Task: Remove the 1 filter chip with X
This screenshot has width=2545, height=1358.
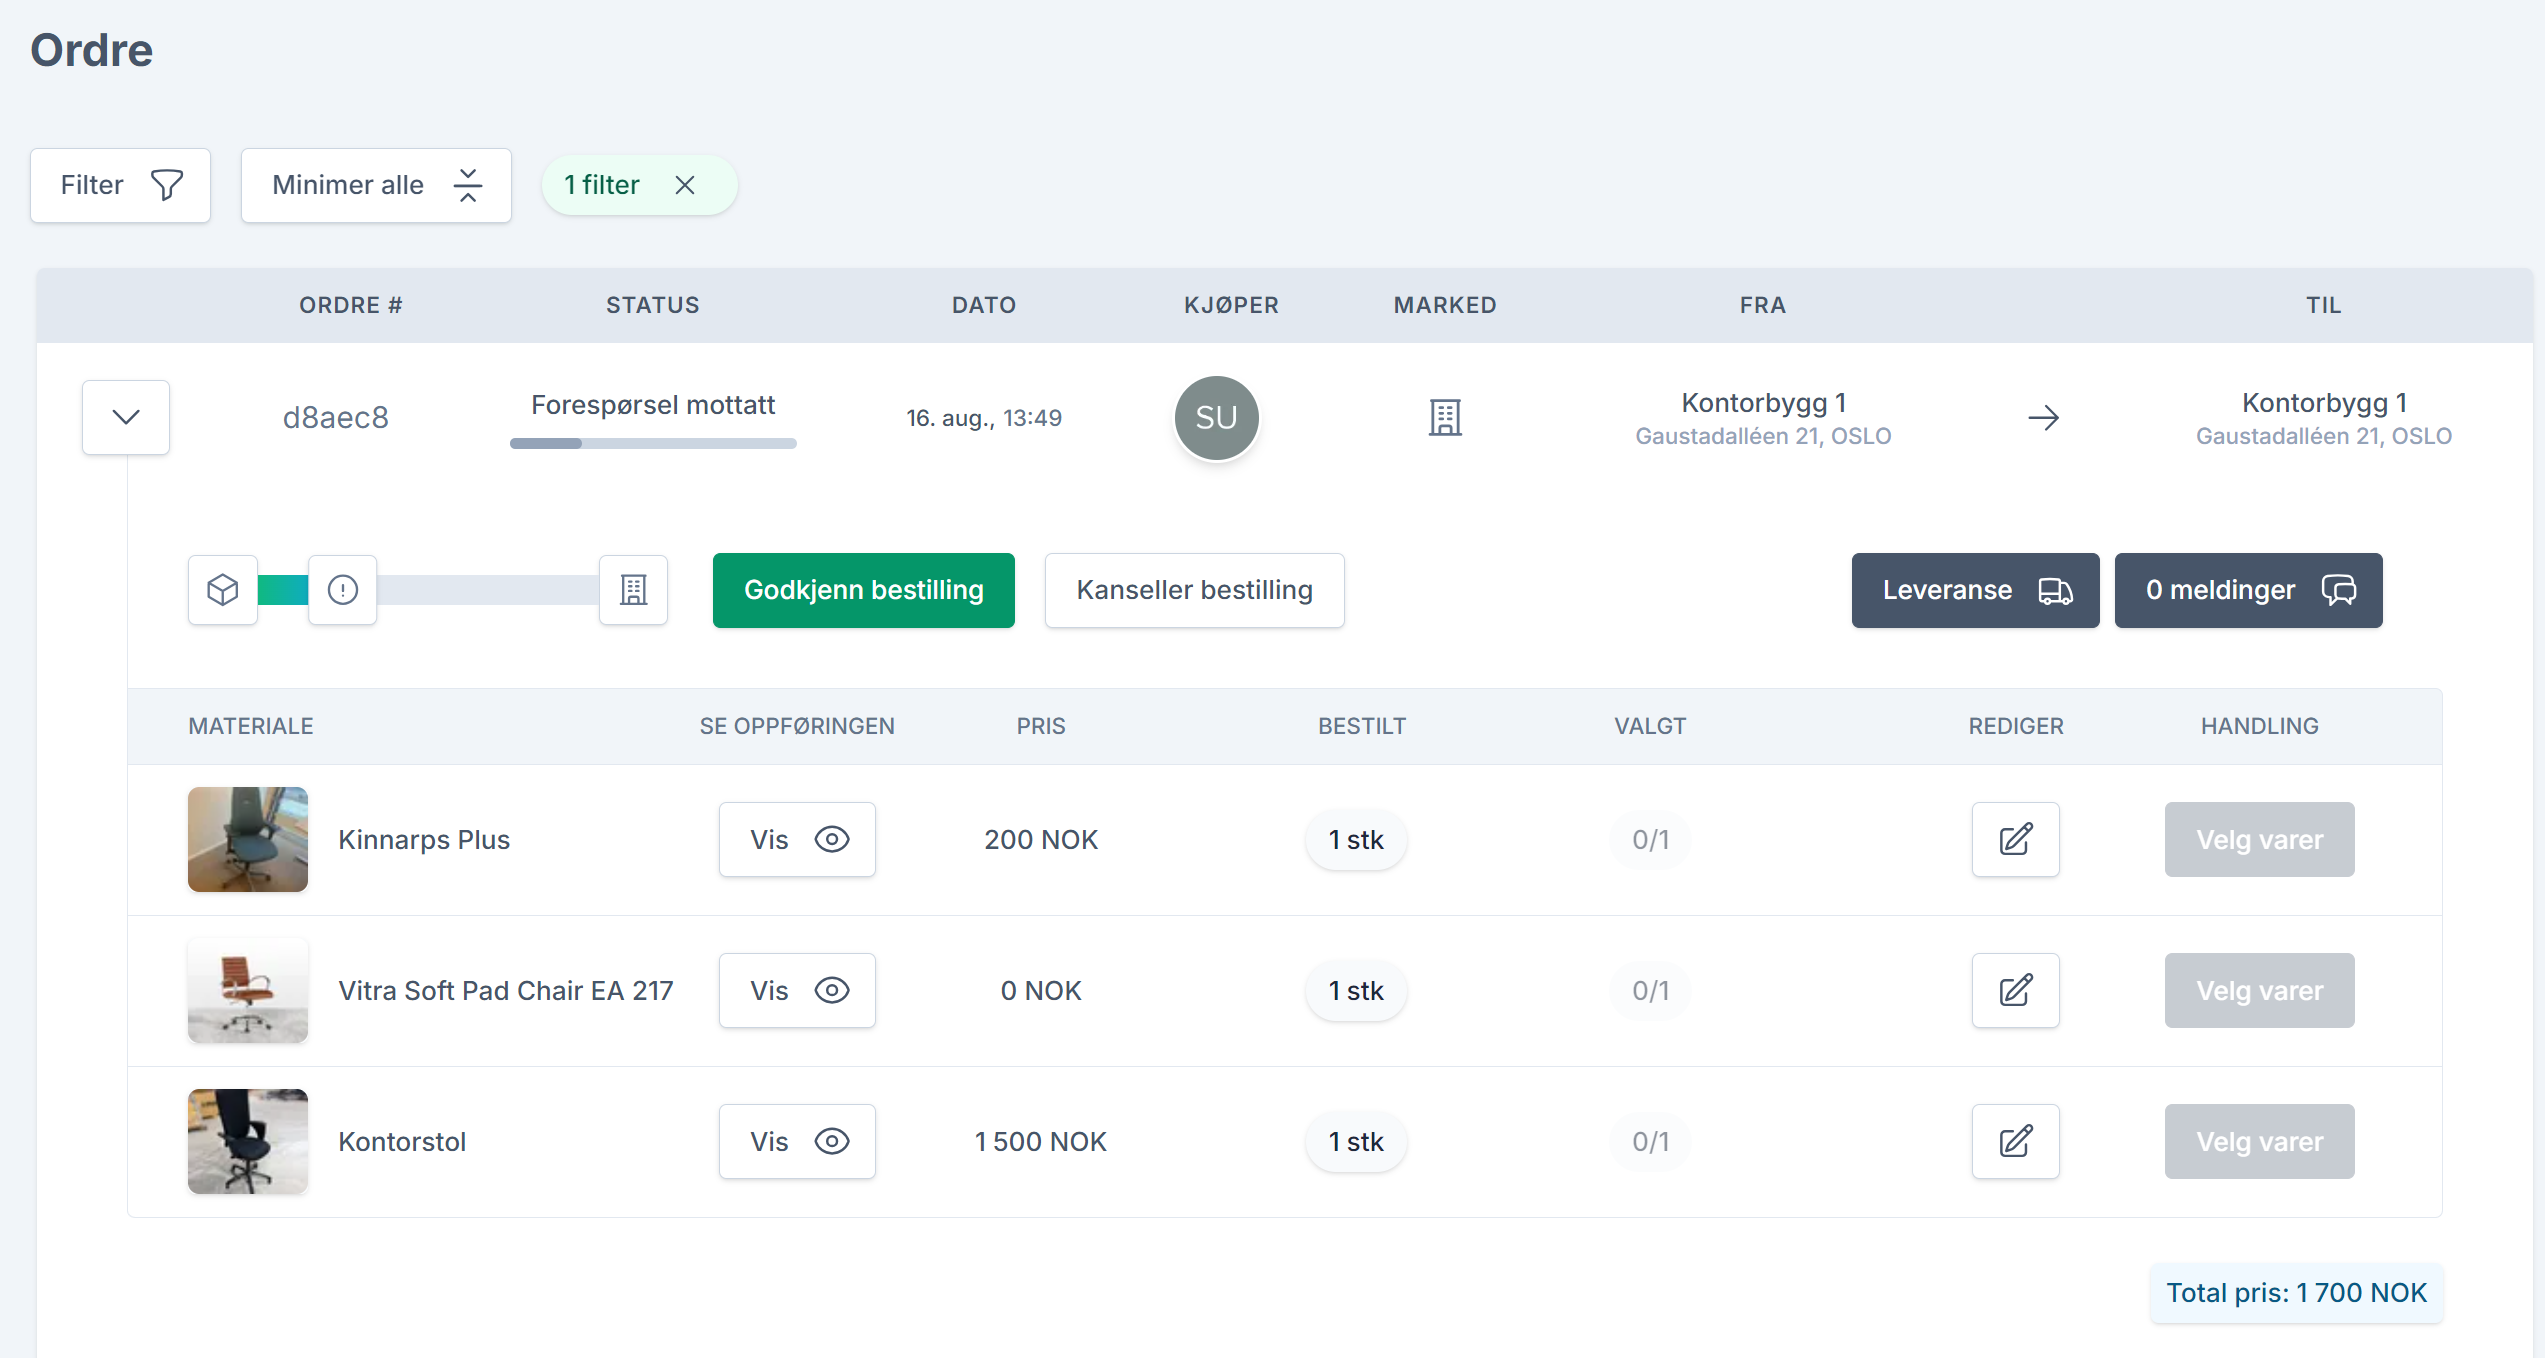Action: (x=685, y=185)
